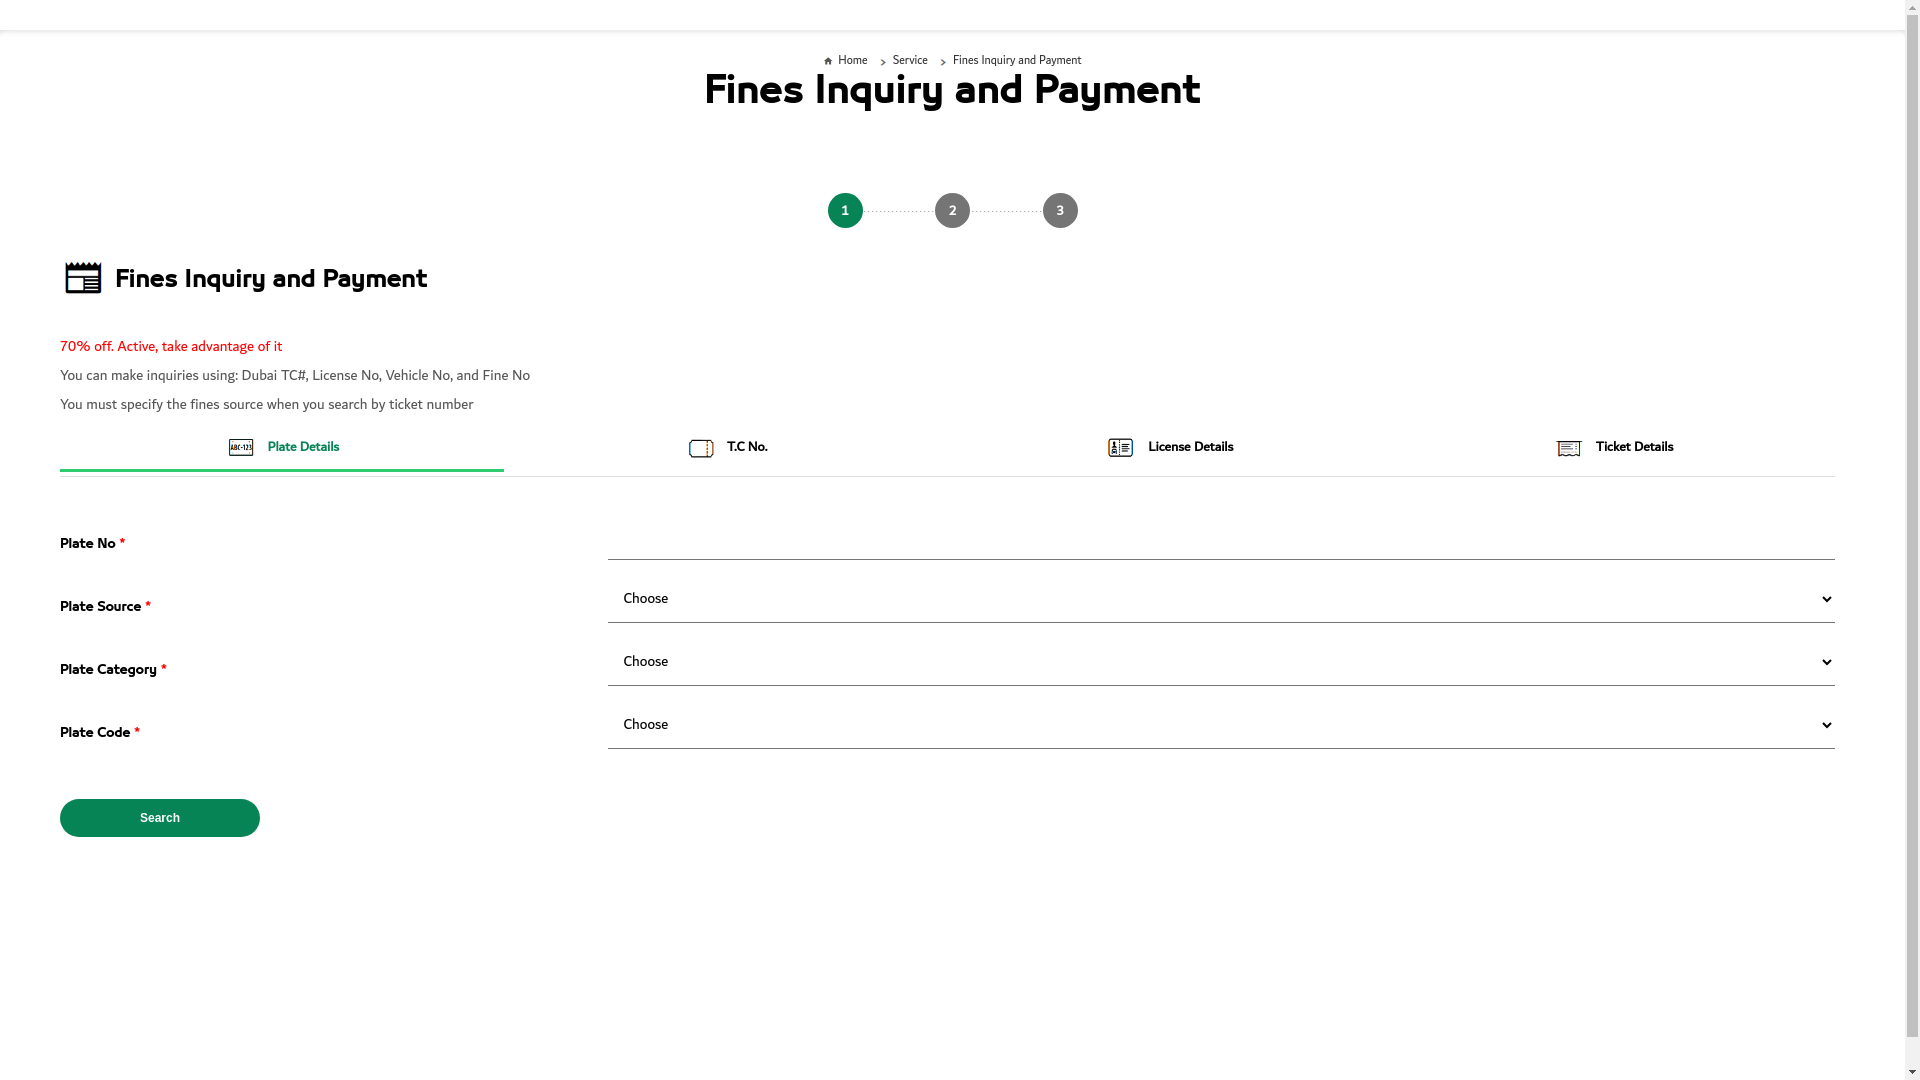Image resolution: width=1920 pixels, height=1080 pixels.
Task: Click the 'Plate No' field label
Action: (x=92, y=544)
